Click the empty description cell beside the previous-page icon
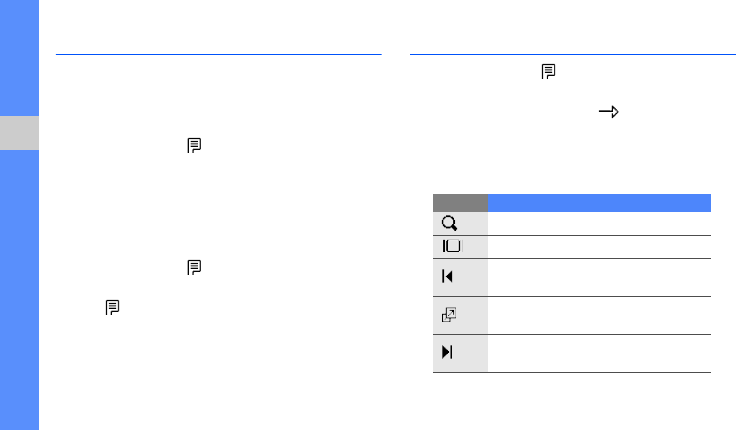 coord(599,277)
